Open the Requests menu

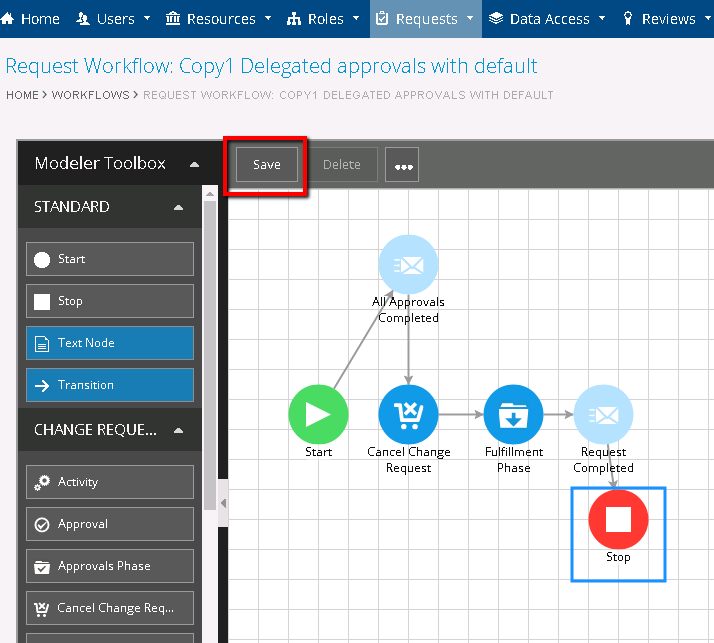click(x=426, y=19)
